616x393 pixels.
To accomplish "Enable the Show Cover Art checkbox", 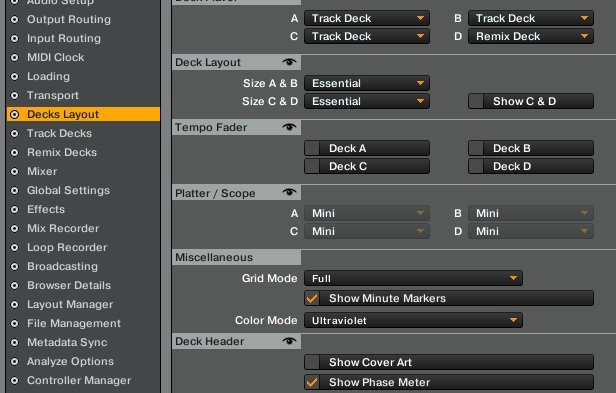I will coord(312,362).
